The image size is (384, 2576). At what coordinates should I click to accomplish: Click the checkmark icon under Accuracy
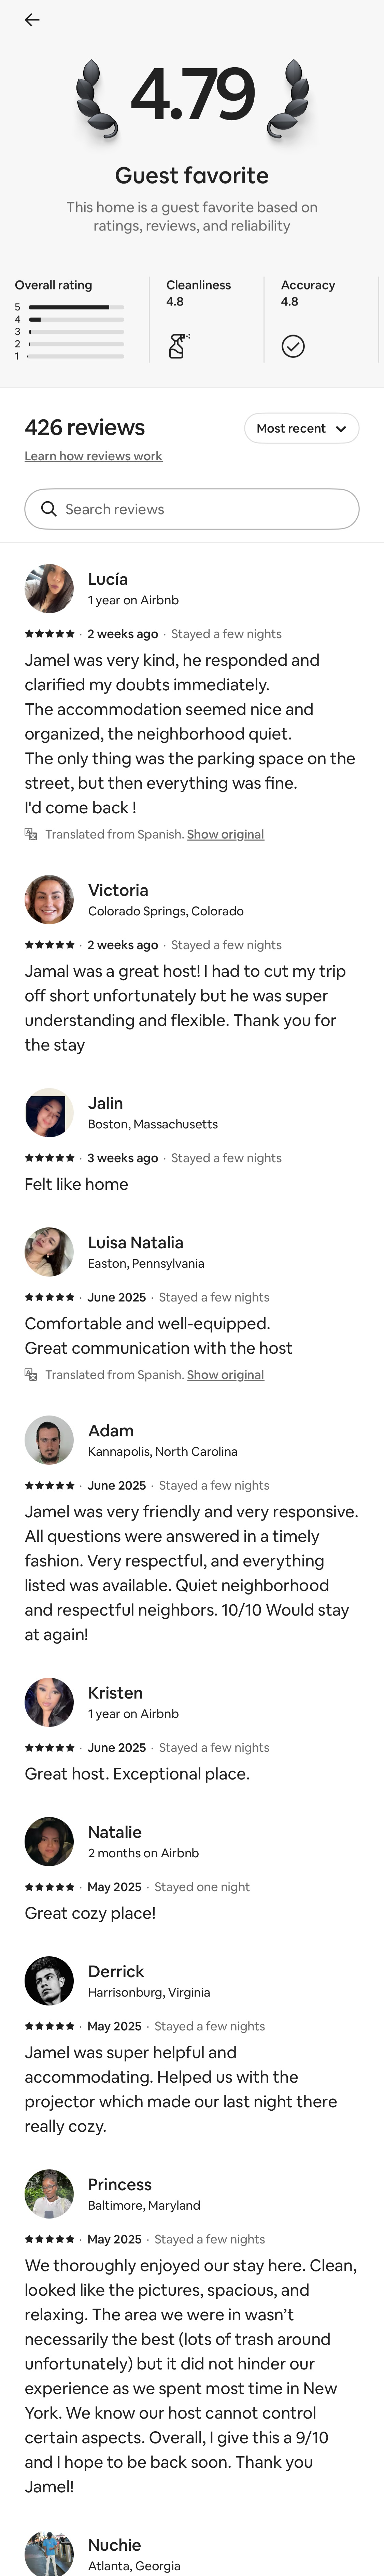[293, 344]
